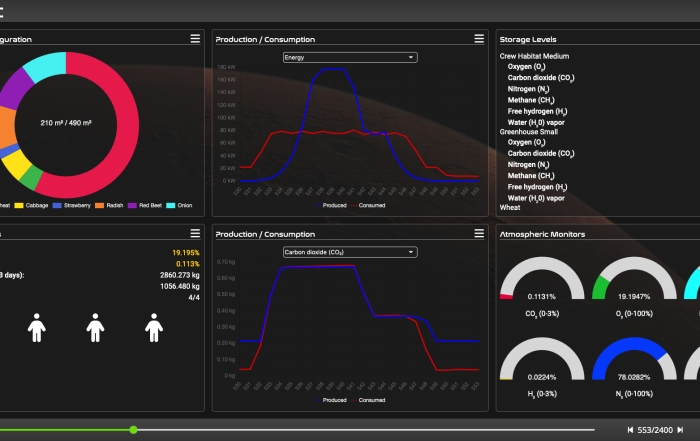Viewport: 700px width, 441px height.
Task: Skip to the next simulation step
Action: [x=680, y=430]
